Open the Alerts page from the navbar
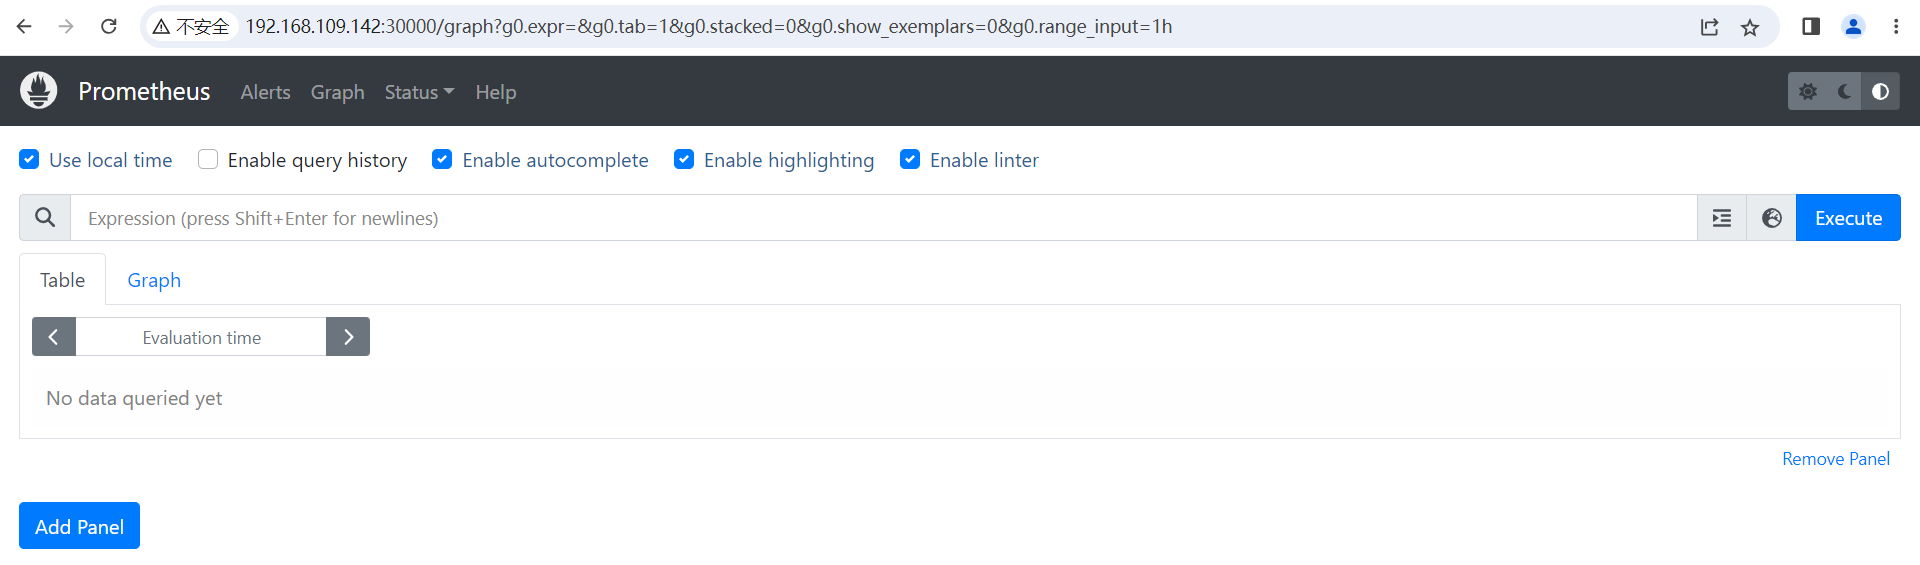The width and height of the screenshot is (1920, 565). (265, 92)
